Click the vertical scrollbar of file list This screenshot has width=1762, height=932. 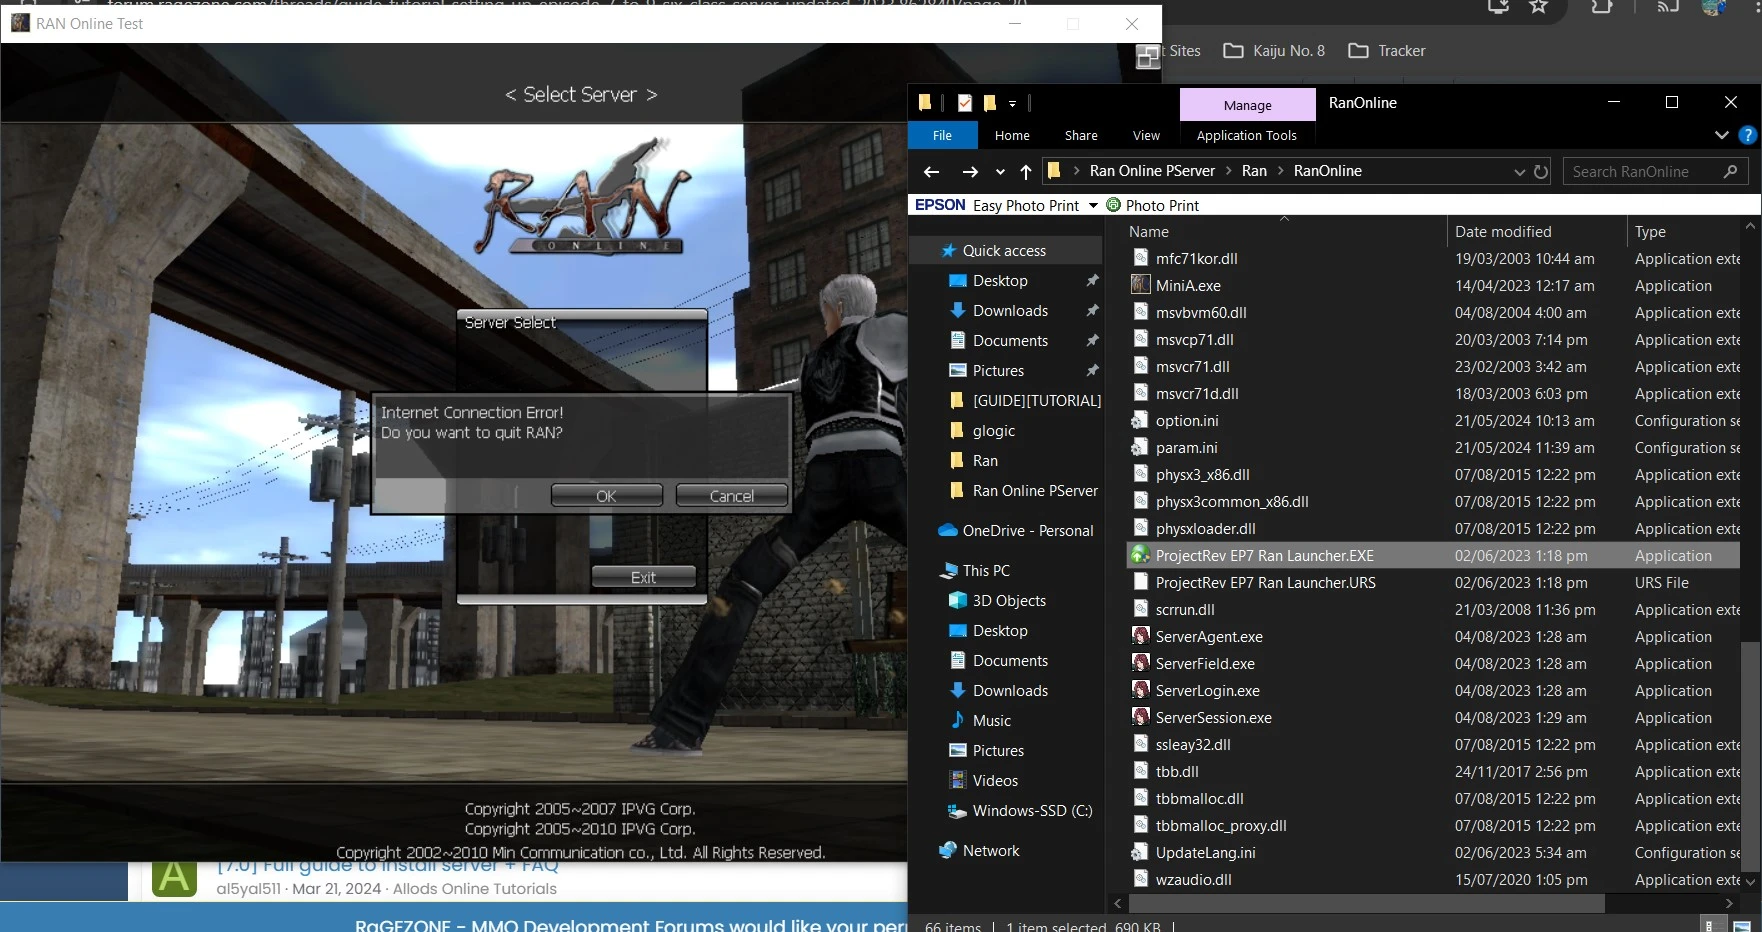point(1750,755)
